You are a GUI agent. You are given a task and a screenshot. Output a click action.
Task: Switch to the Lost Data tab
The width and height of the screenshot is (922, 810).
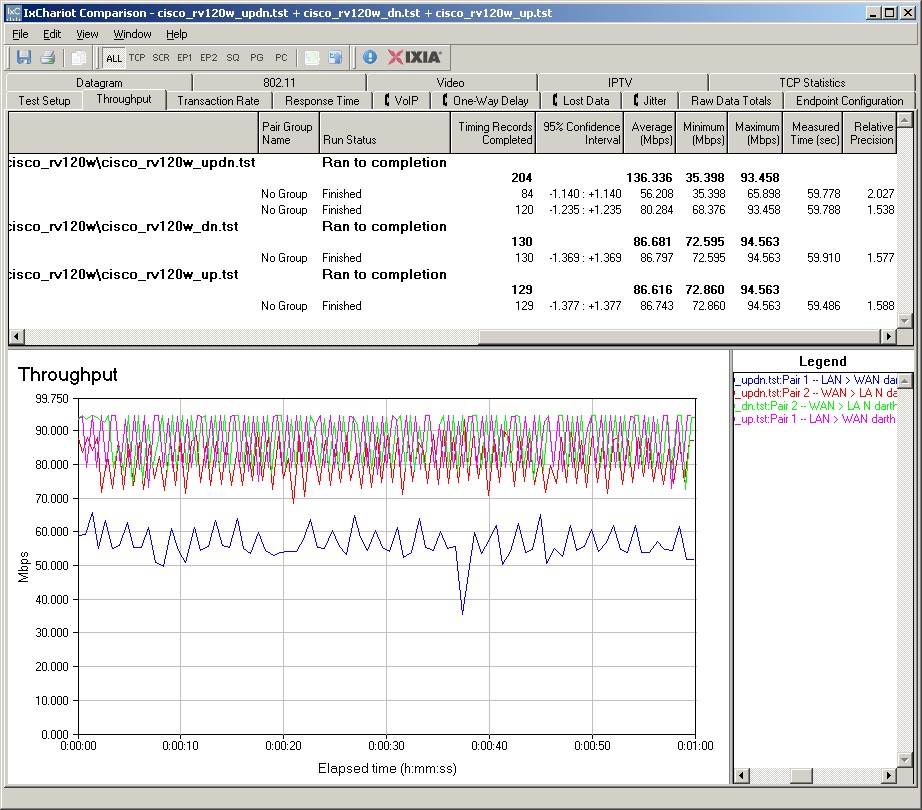581,101
